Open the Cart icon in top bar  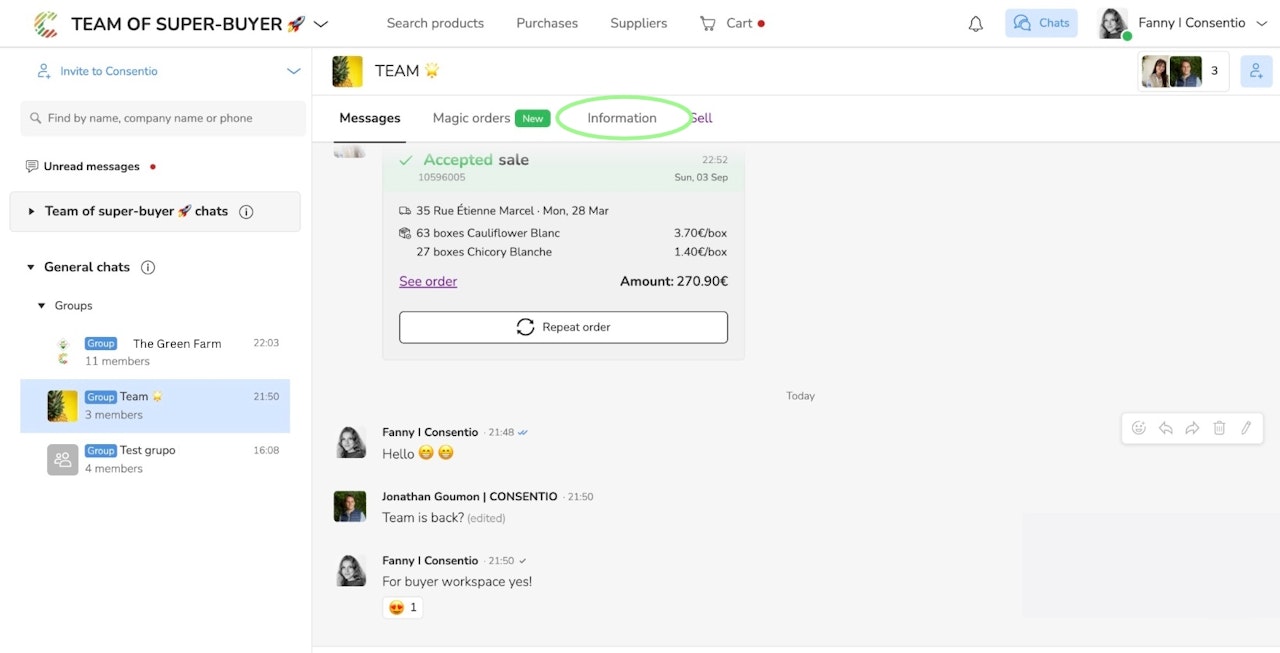(708, 23)
